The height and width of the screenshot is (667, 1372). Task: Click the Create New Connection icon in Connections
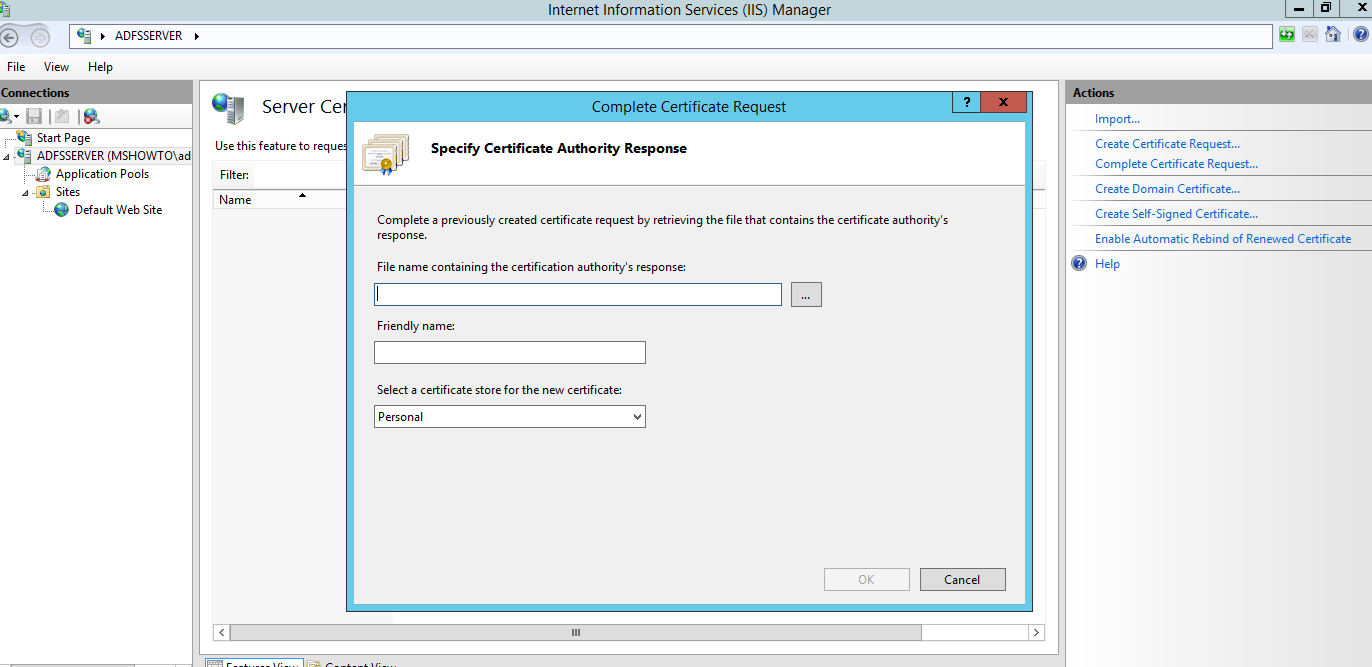click(5, 116)
